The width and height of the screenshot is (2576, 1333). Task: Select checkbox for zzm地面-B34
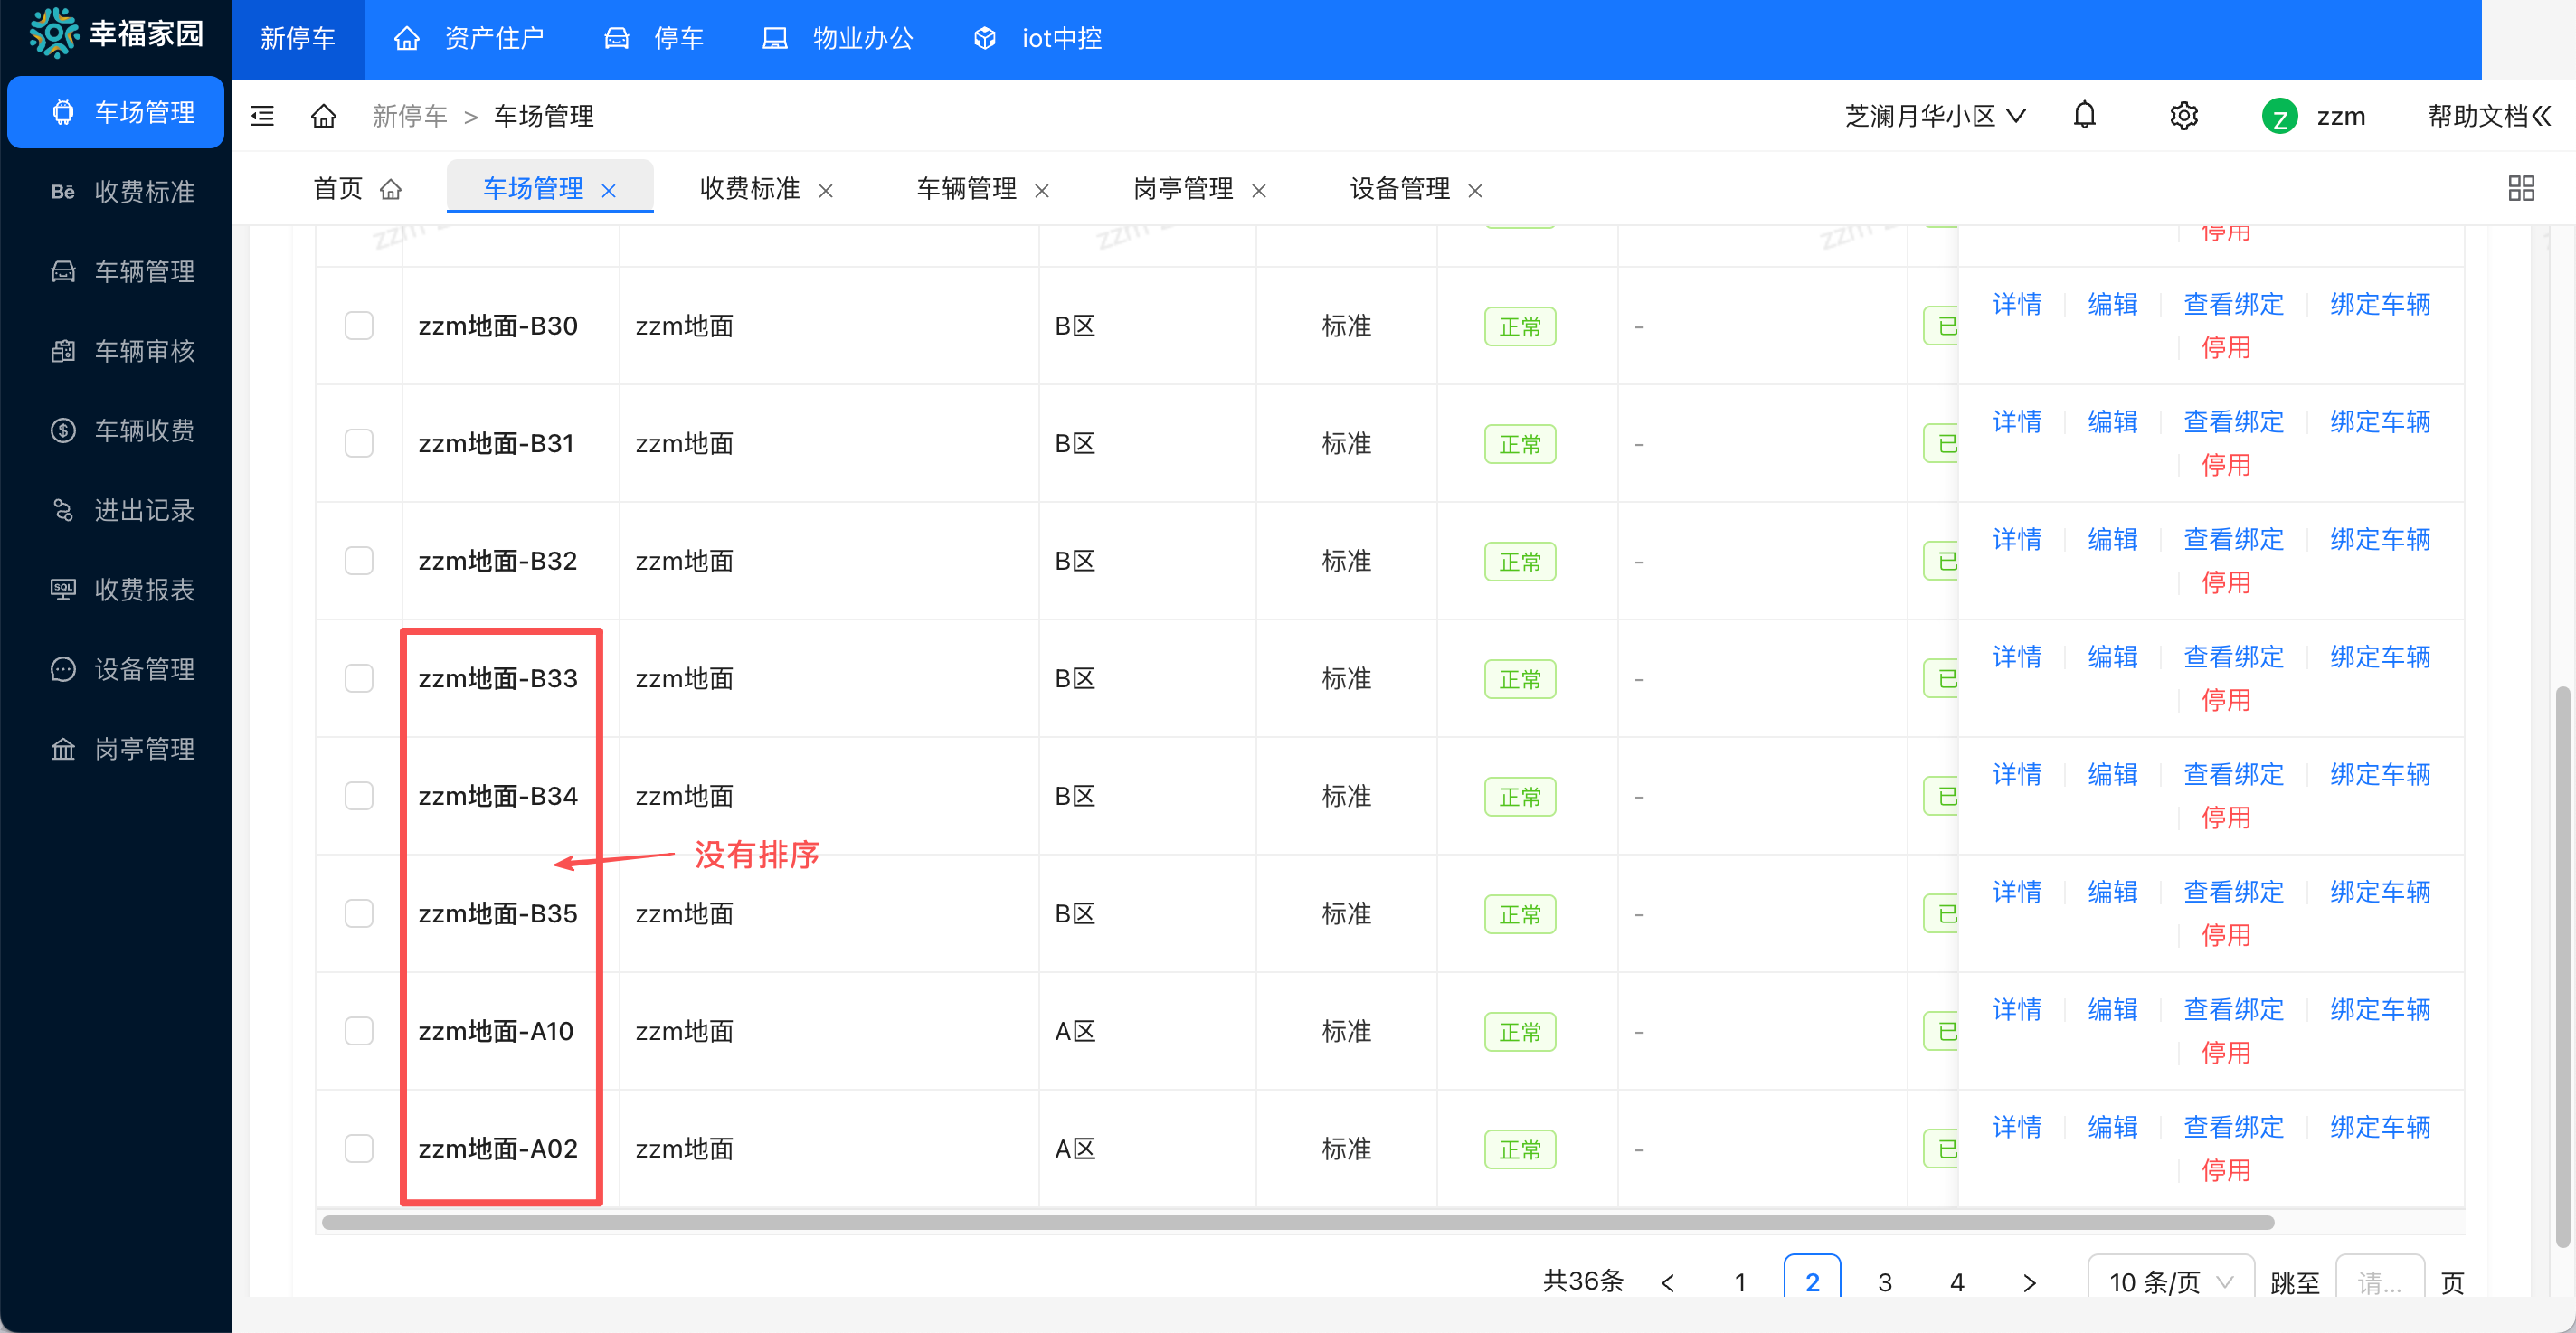pos(359,796)
